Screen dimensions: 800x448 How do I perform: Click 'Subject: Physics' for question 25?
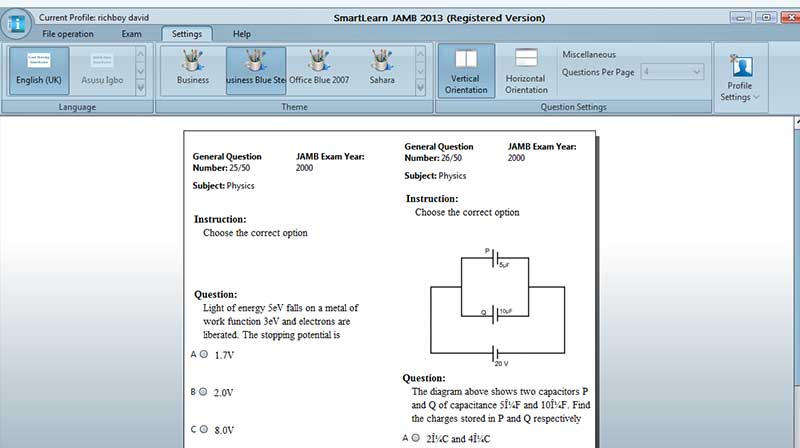223,186
